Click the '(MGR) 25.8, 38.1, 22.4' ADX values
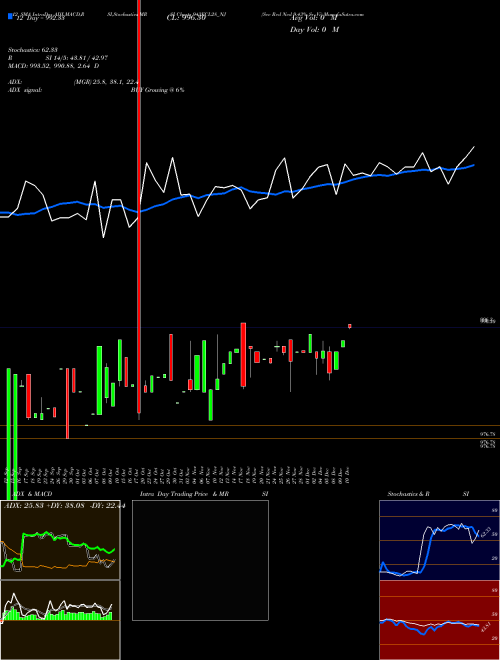500x660 pixels. 106,82
